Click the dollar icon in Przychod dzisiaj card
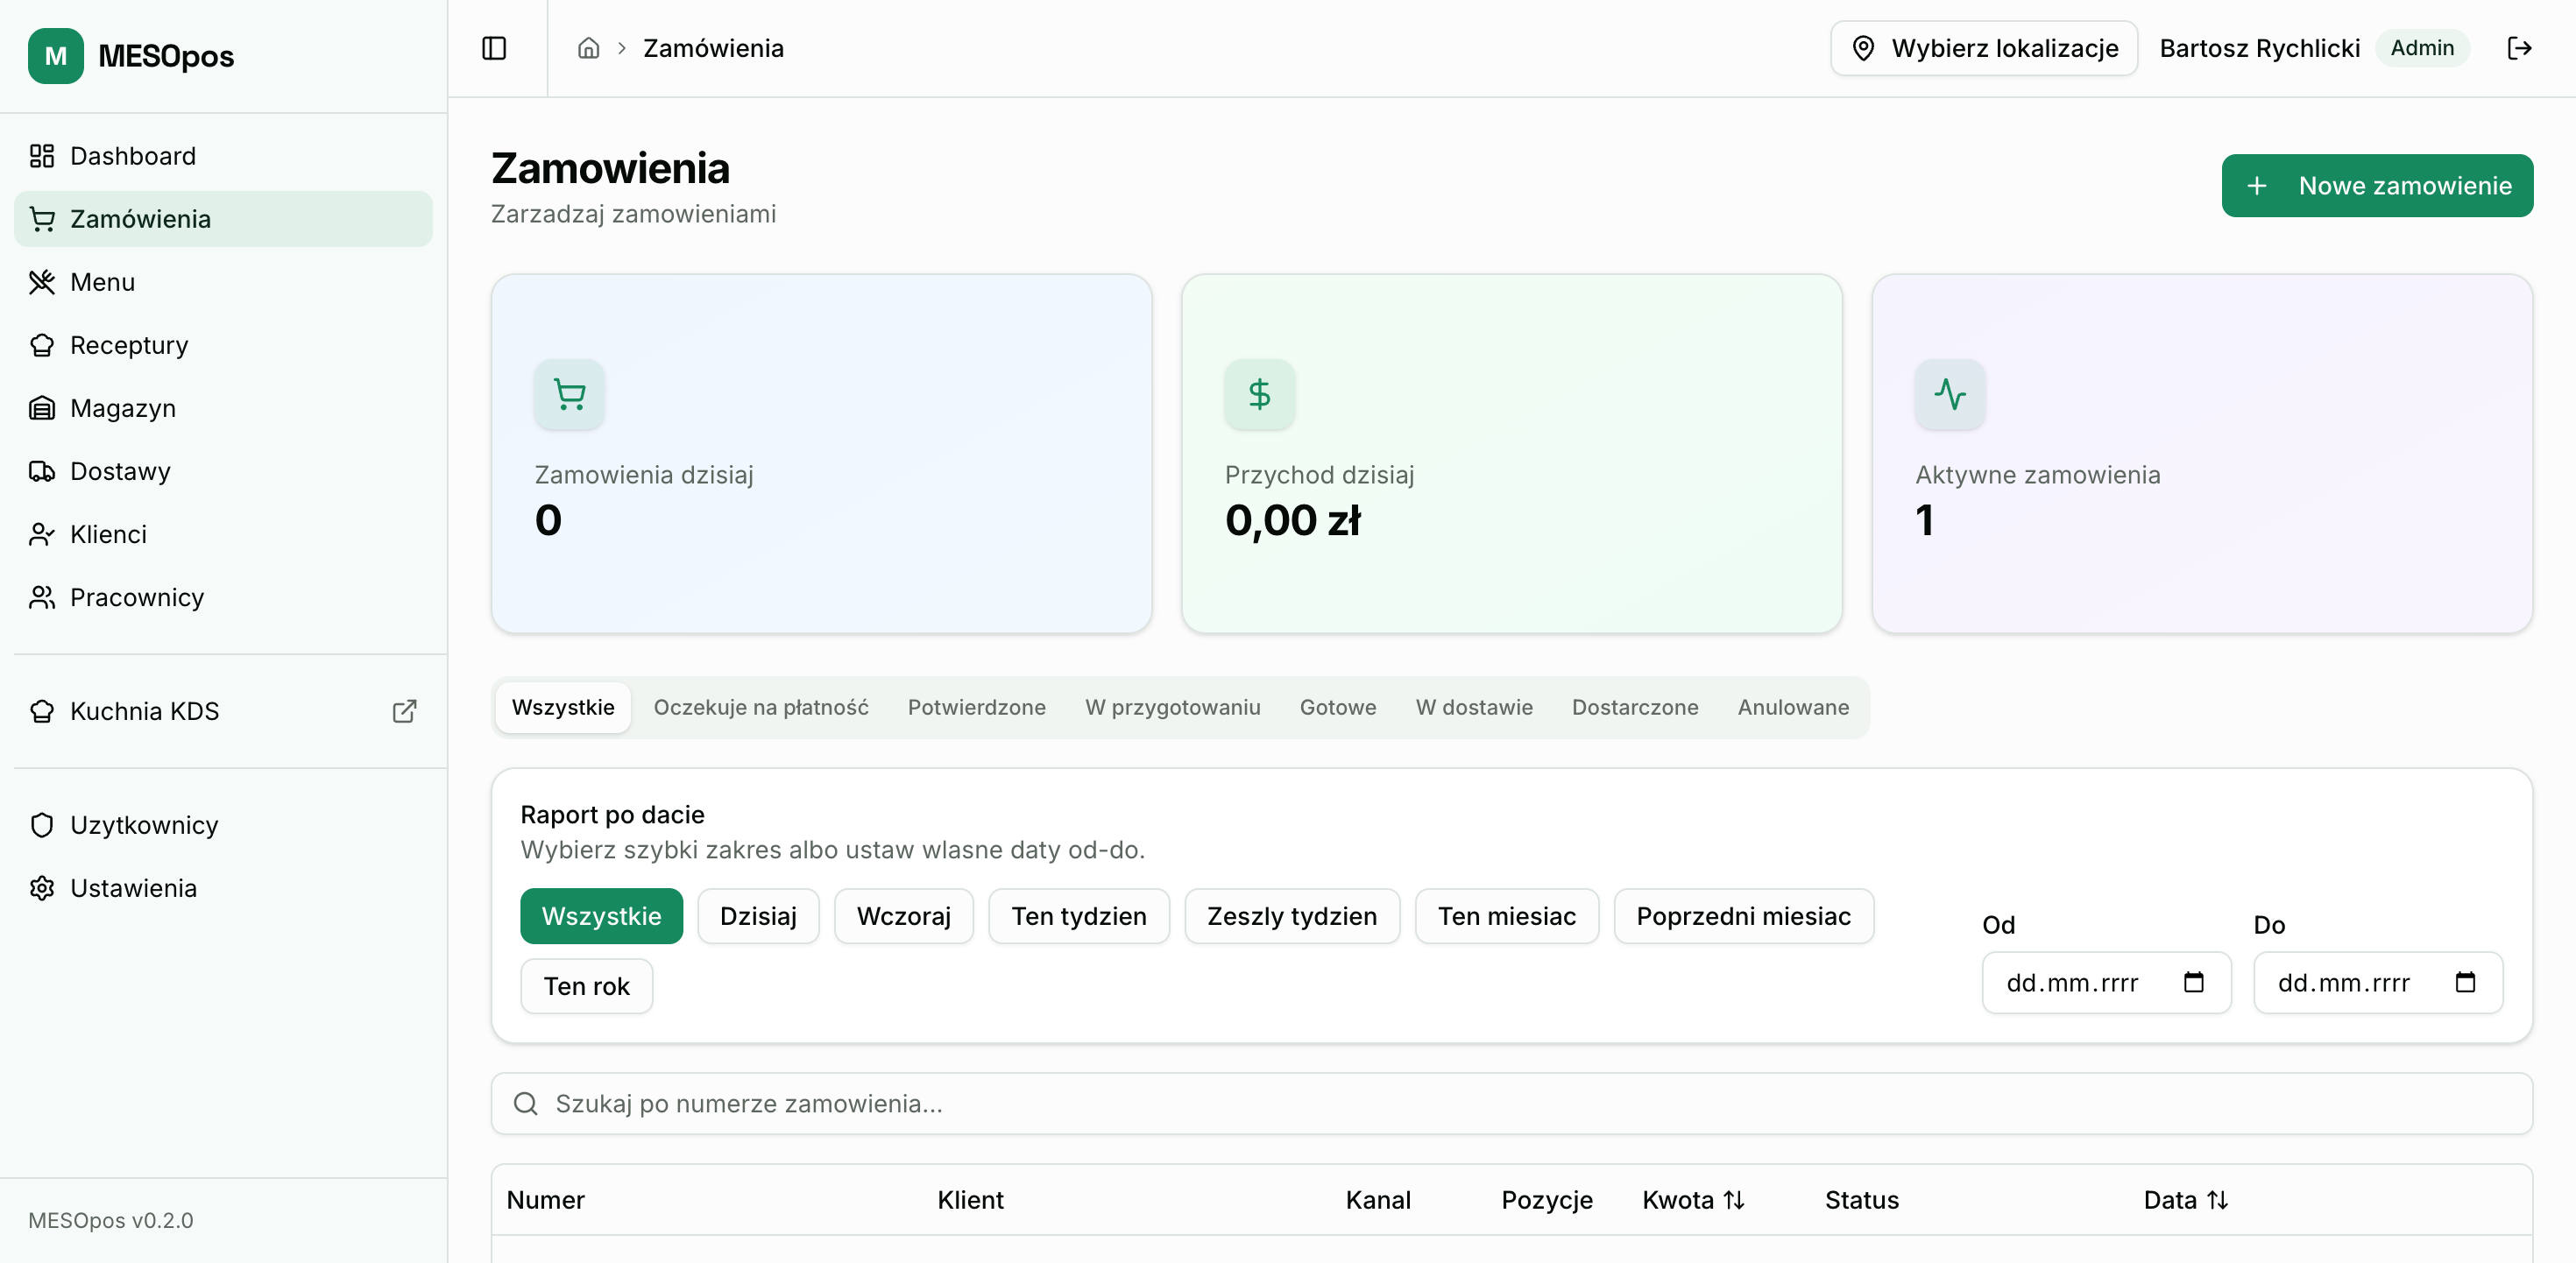This screenshot has width=2576, height=1263. 1259,394
